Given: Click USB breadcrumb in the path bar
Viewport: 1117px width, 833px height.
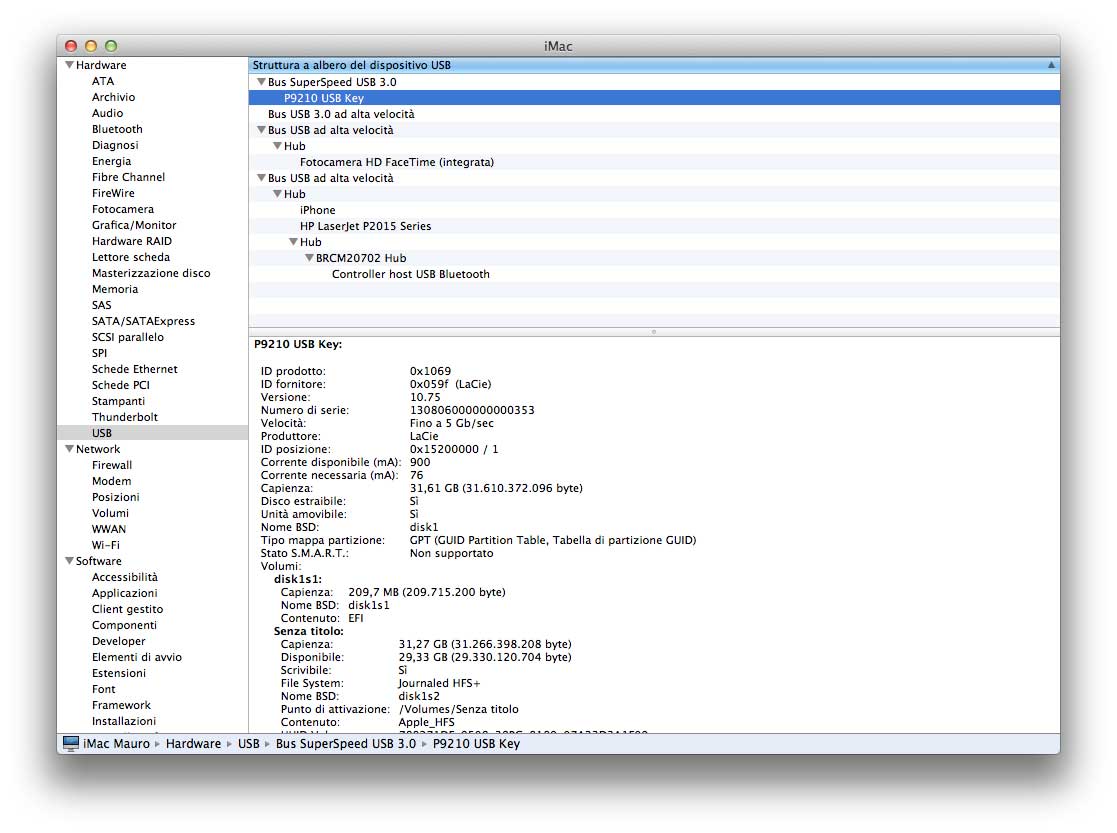Looking at the screenshot, I should [248, 743].
